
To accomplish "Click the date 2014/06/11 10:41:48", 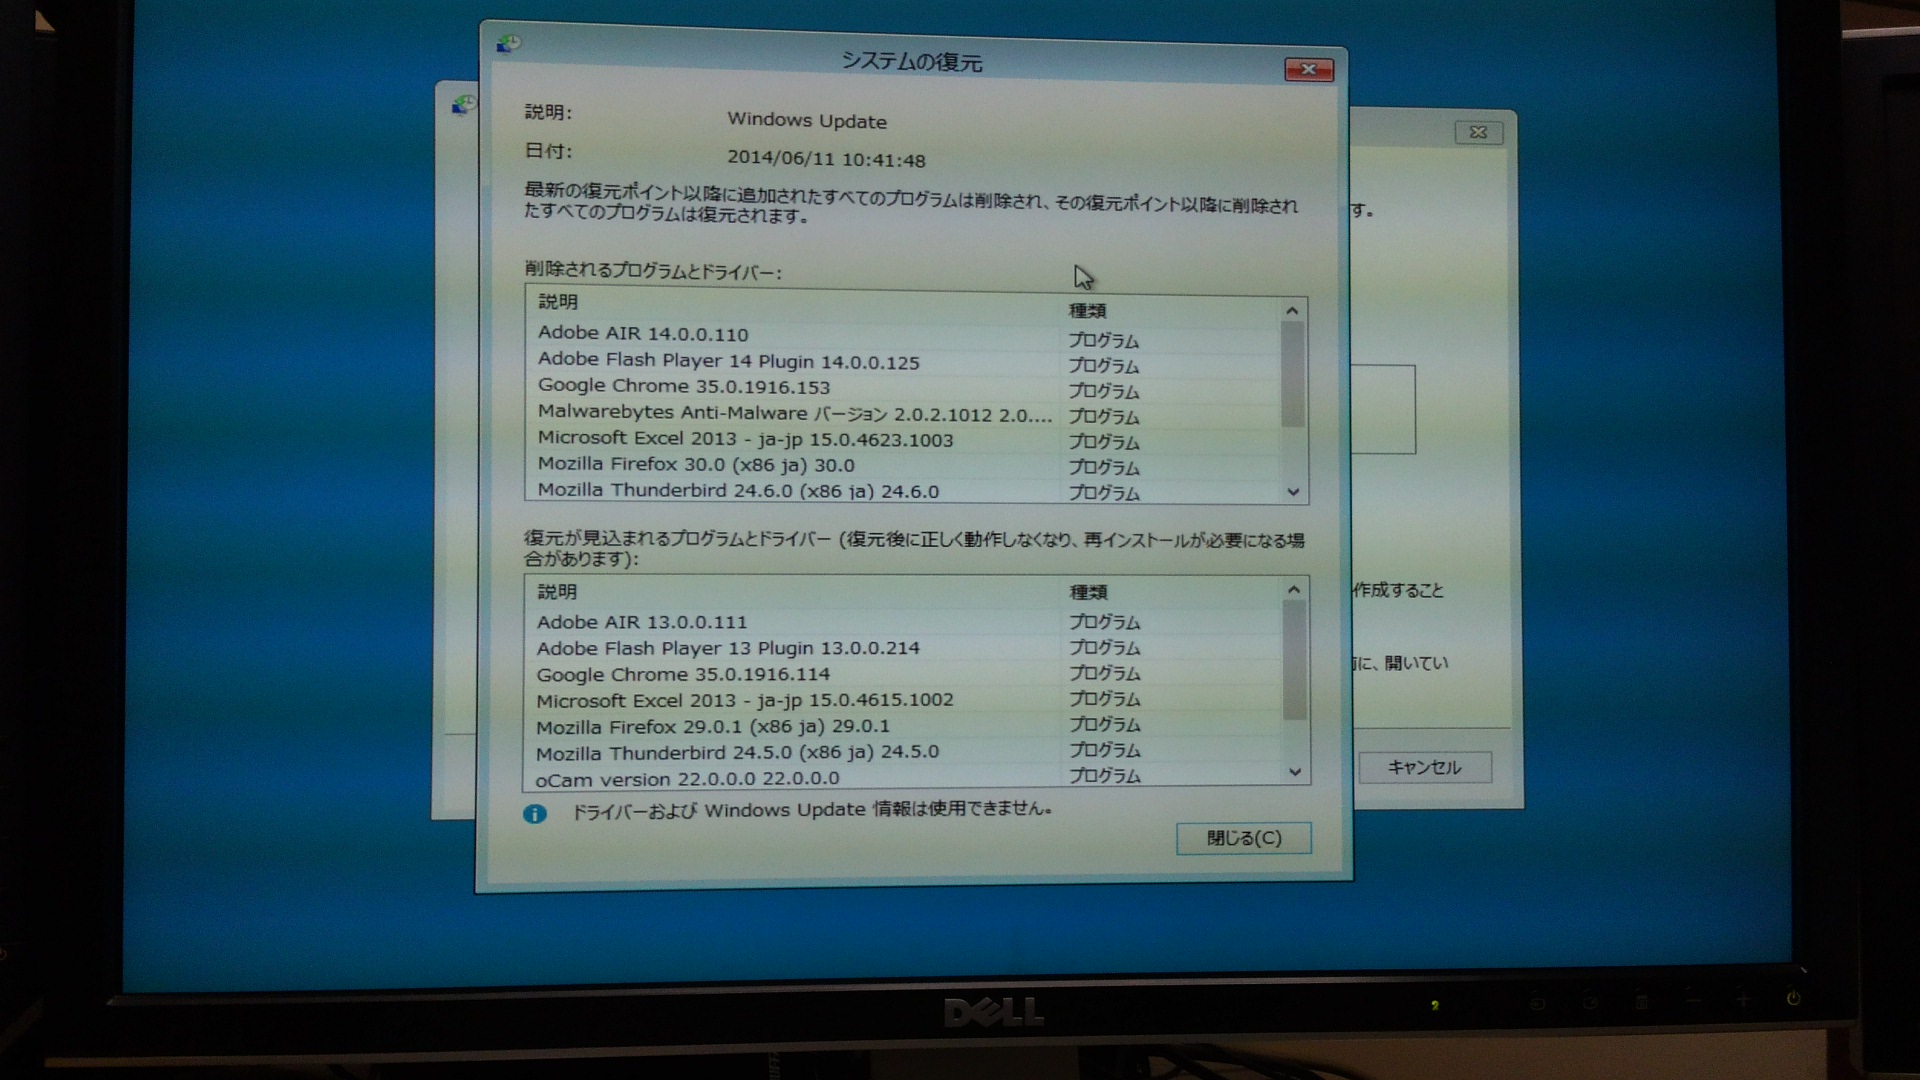I will 826,159.
